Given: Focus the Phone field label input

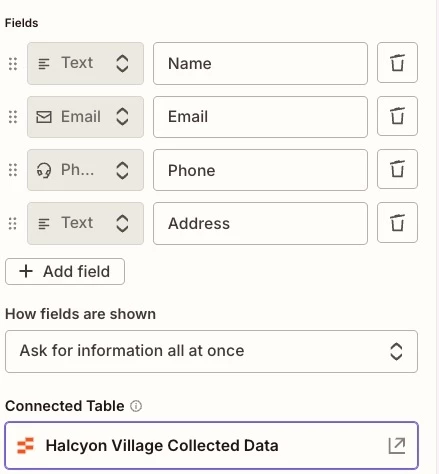Looking at the screenshot, I should pos(260,170).
